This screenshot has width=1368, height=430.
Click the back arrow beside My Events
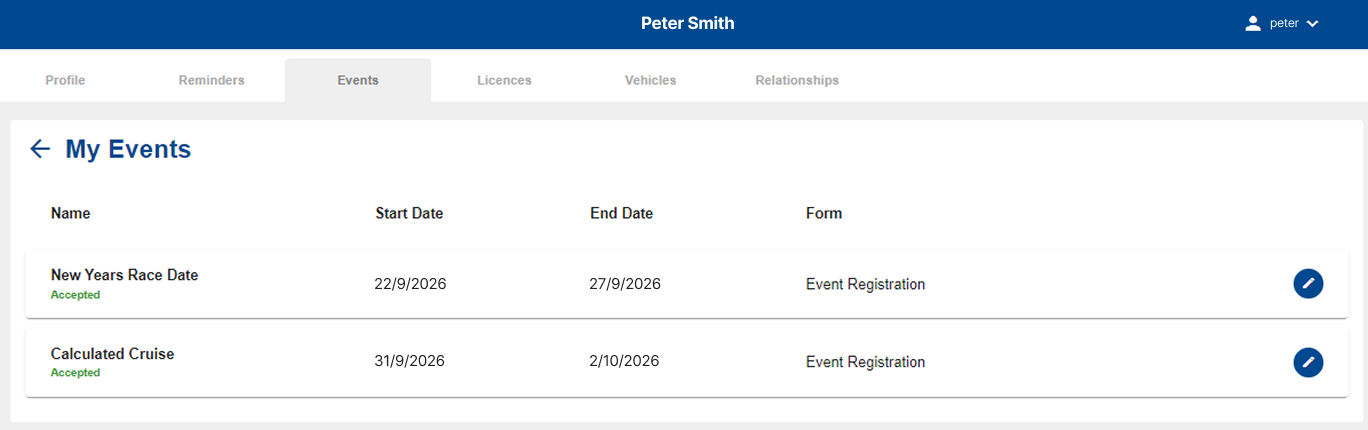pyautogui.click(x=40, y=149)
